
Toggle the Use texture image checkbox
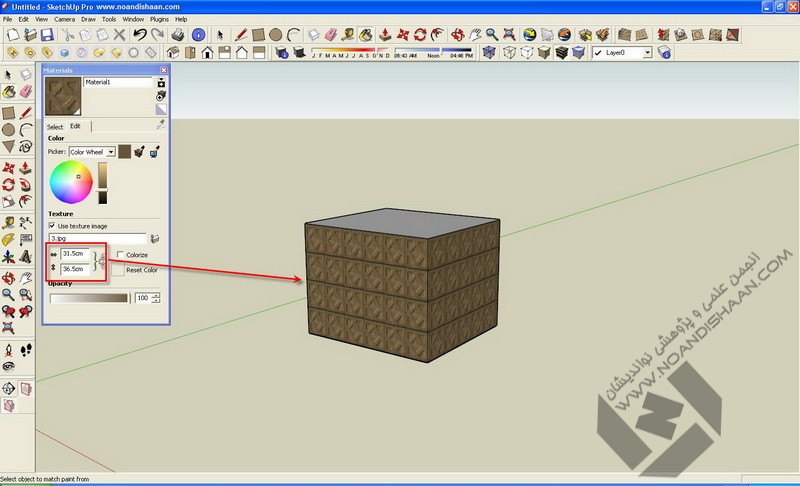(52, 226)
